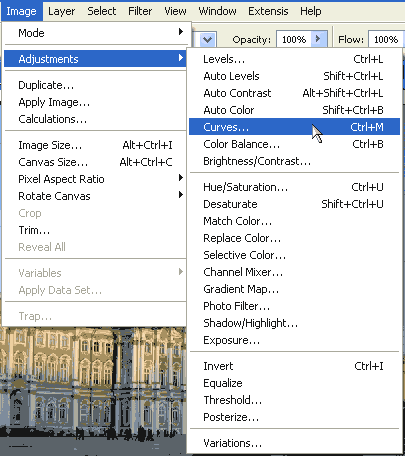
Task: Choose Hue/Saturation... adjustment
Action: tap(294, 187)
